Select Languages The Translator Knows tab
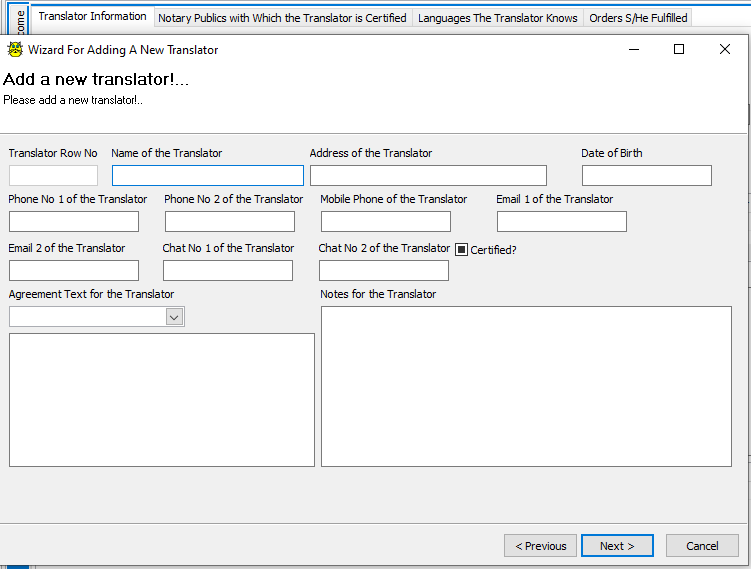Screen dimensions: 751x569 pyautogui.click(x=498, y=18)
